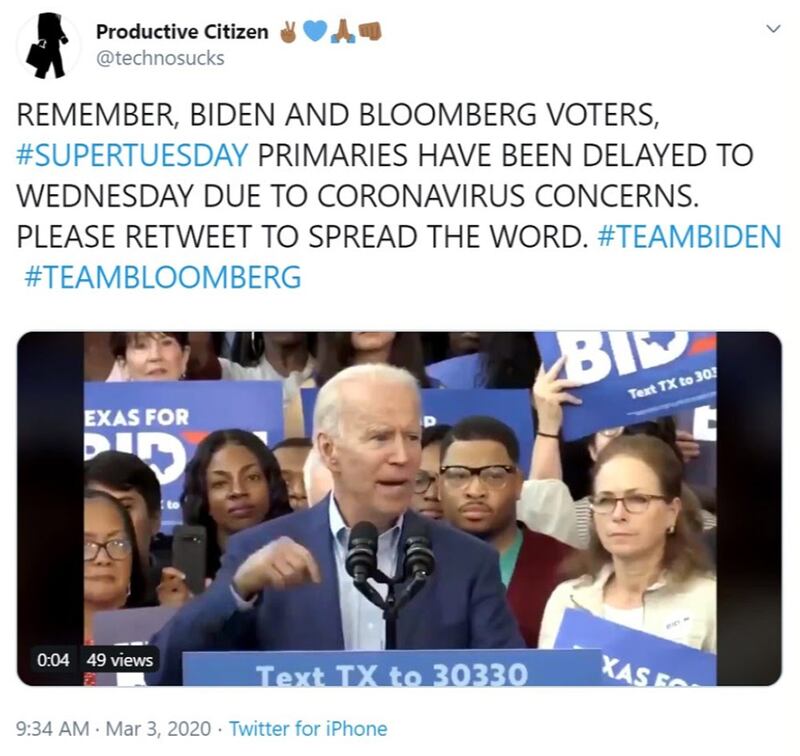Open the tweet options chevron menu

[773, 29]
